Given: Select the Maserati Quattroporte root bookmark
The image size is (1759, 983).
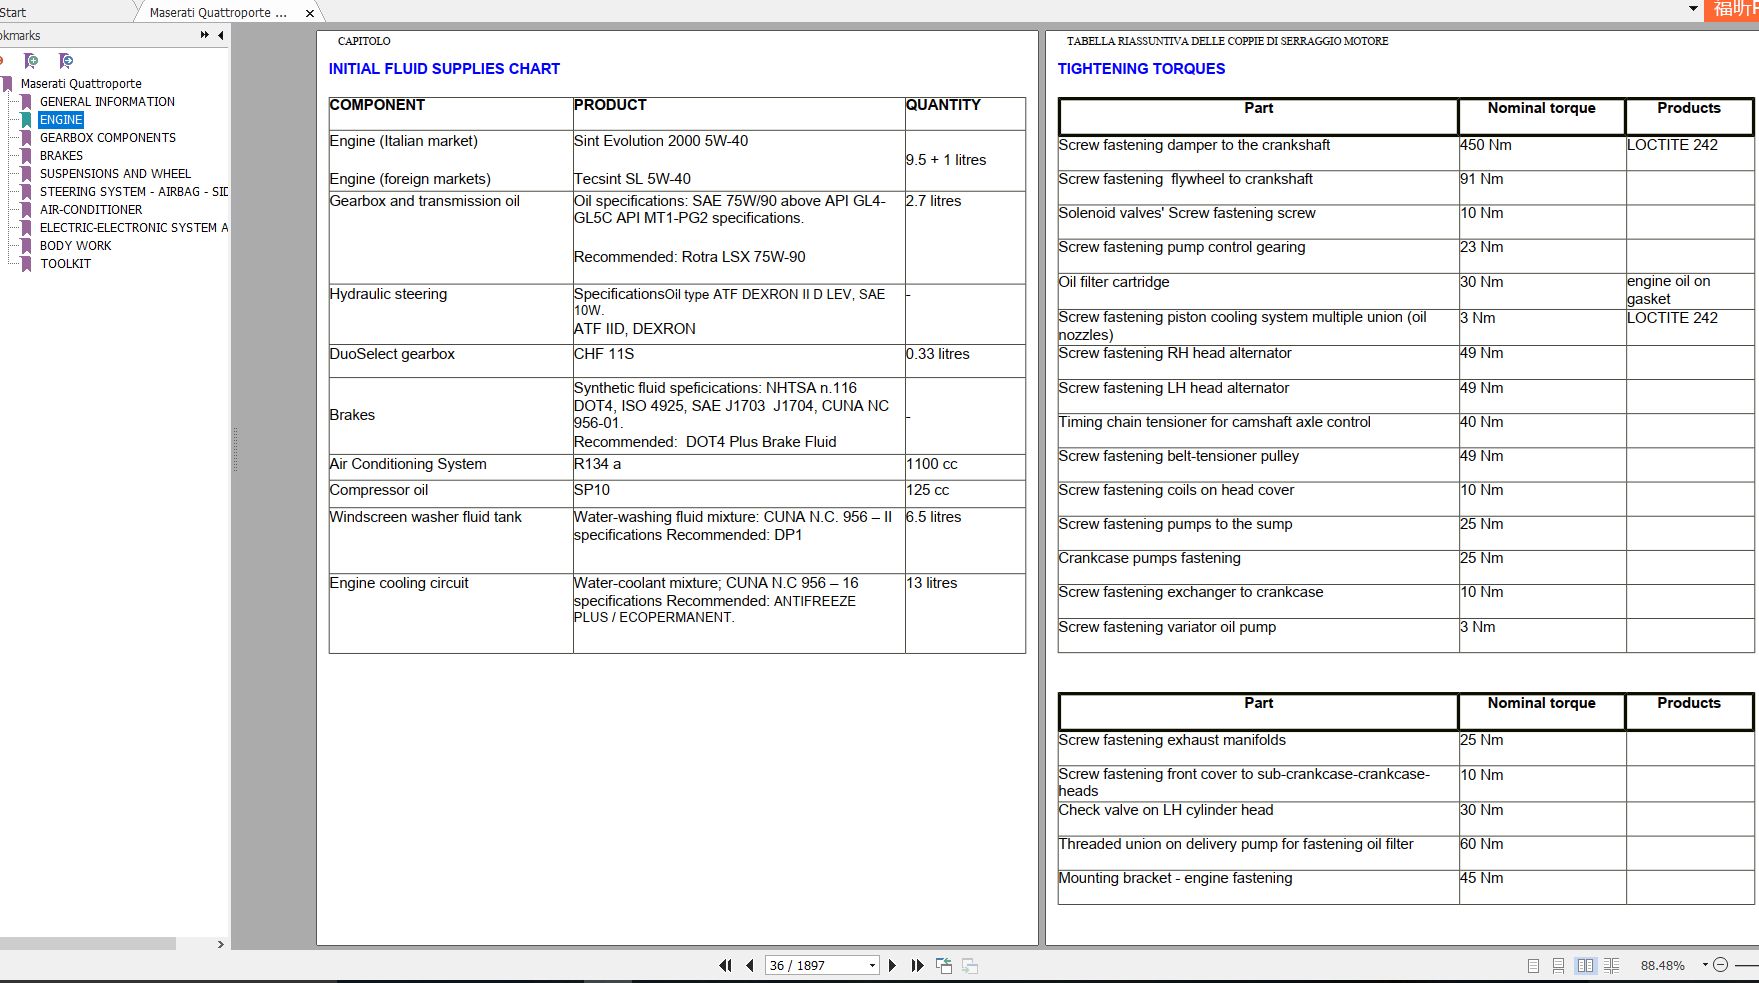Looking at the screenshot, I should (x=81, y=84).
